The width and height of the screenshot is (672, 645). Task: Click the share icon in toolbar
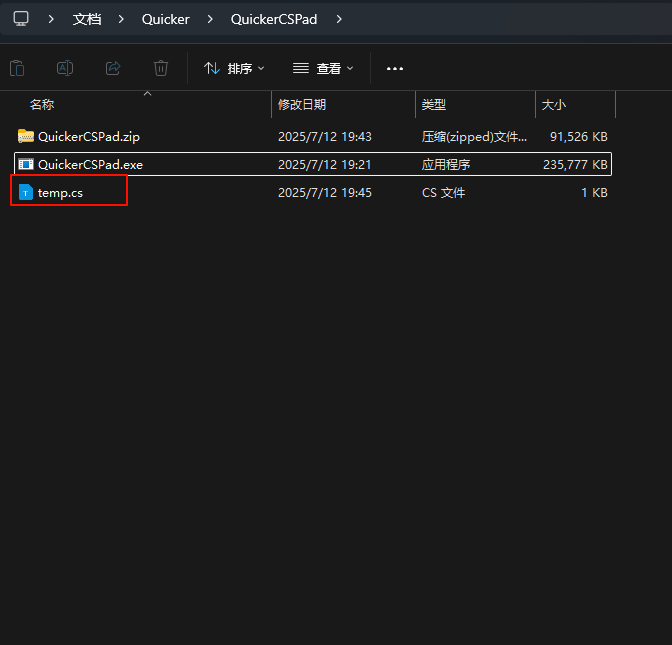[113, 68]
